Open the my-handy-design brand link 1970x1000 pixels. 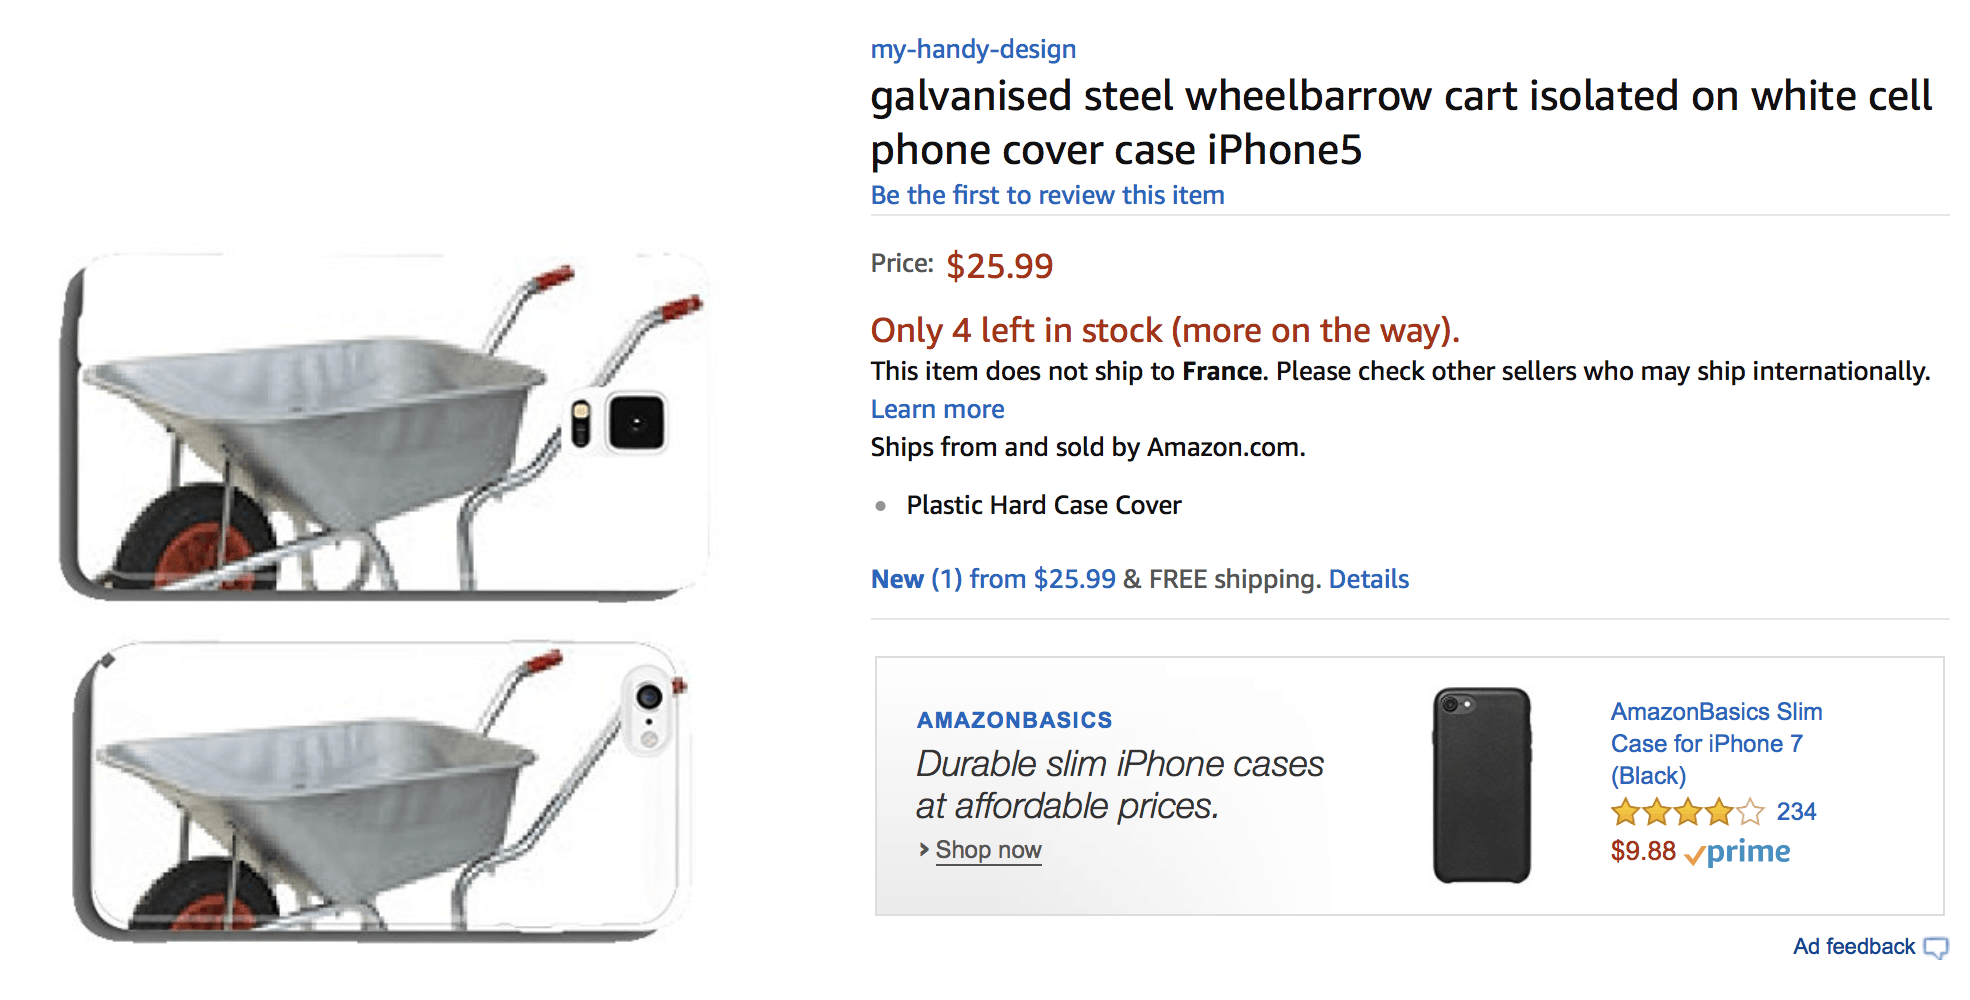[973, 49]
